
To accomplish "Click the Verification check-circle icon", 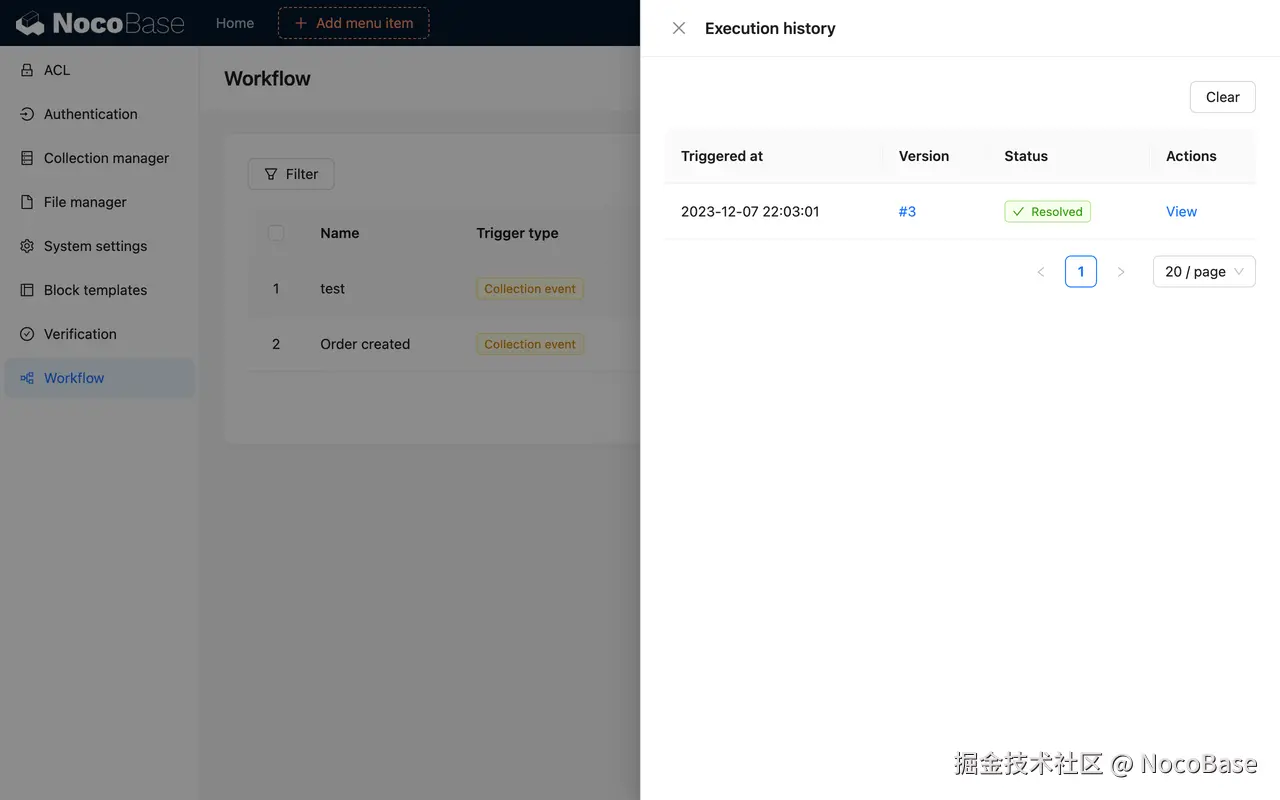I will click(27, 334).
